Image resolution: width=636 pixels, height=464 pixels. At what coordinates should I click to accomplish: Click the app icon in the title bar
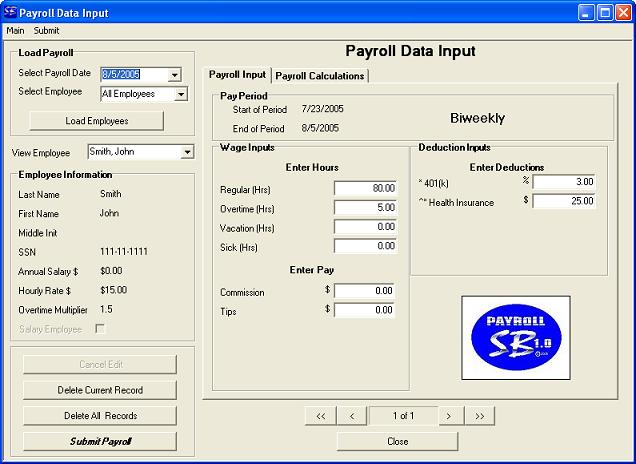coord(10,13)
